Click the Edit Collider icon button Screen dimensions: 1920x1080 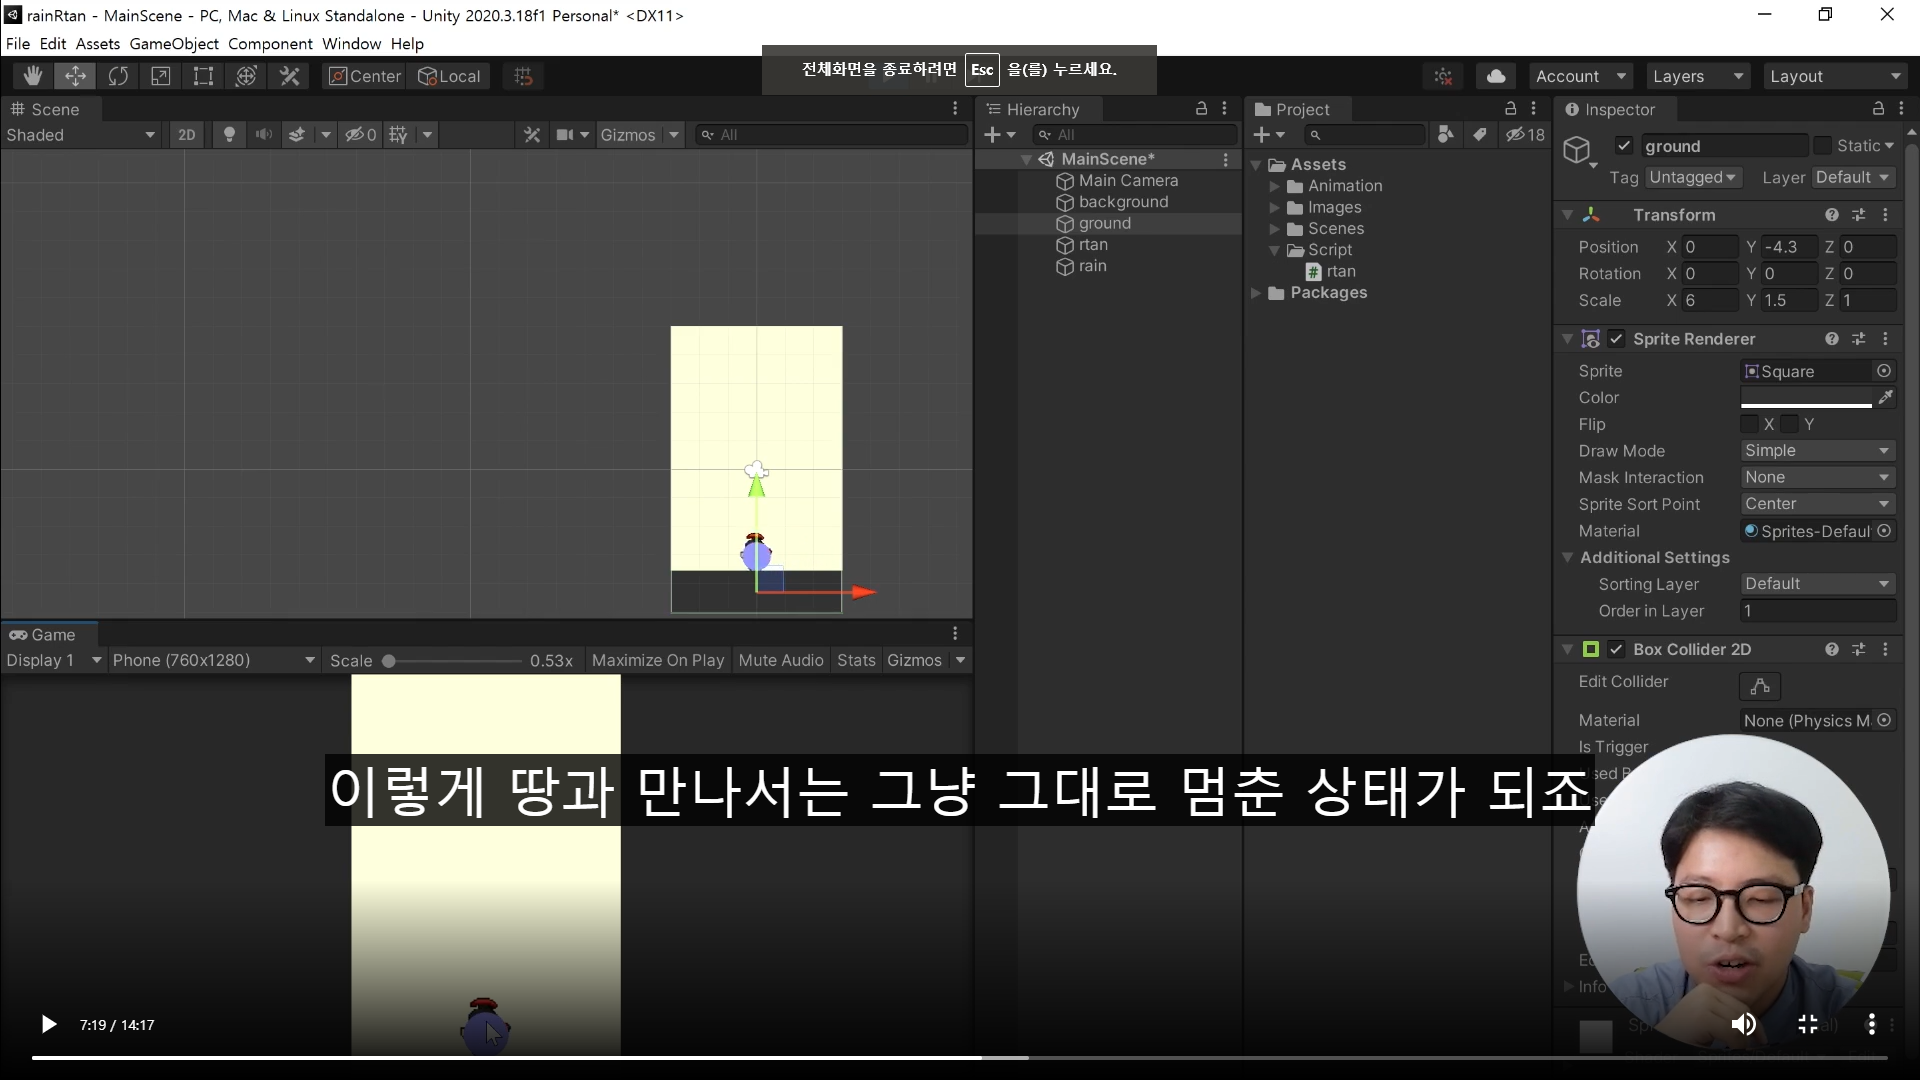click(1760, 686)
